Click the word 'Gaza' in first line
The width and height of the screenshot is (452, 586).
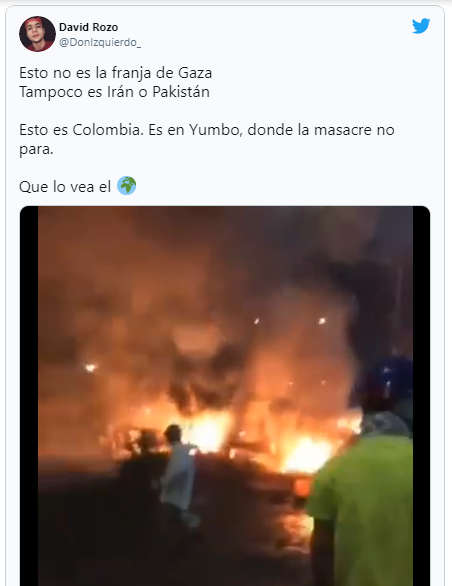point(195,73)
